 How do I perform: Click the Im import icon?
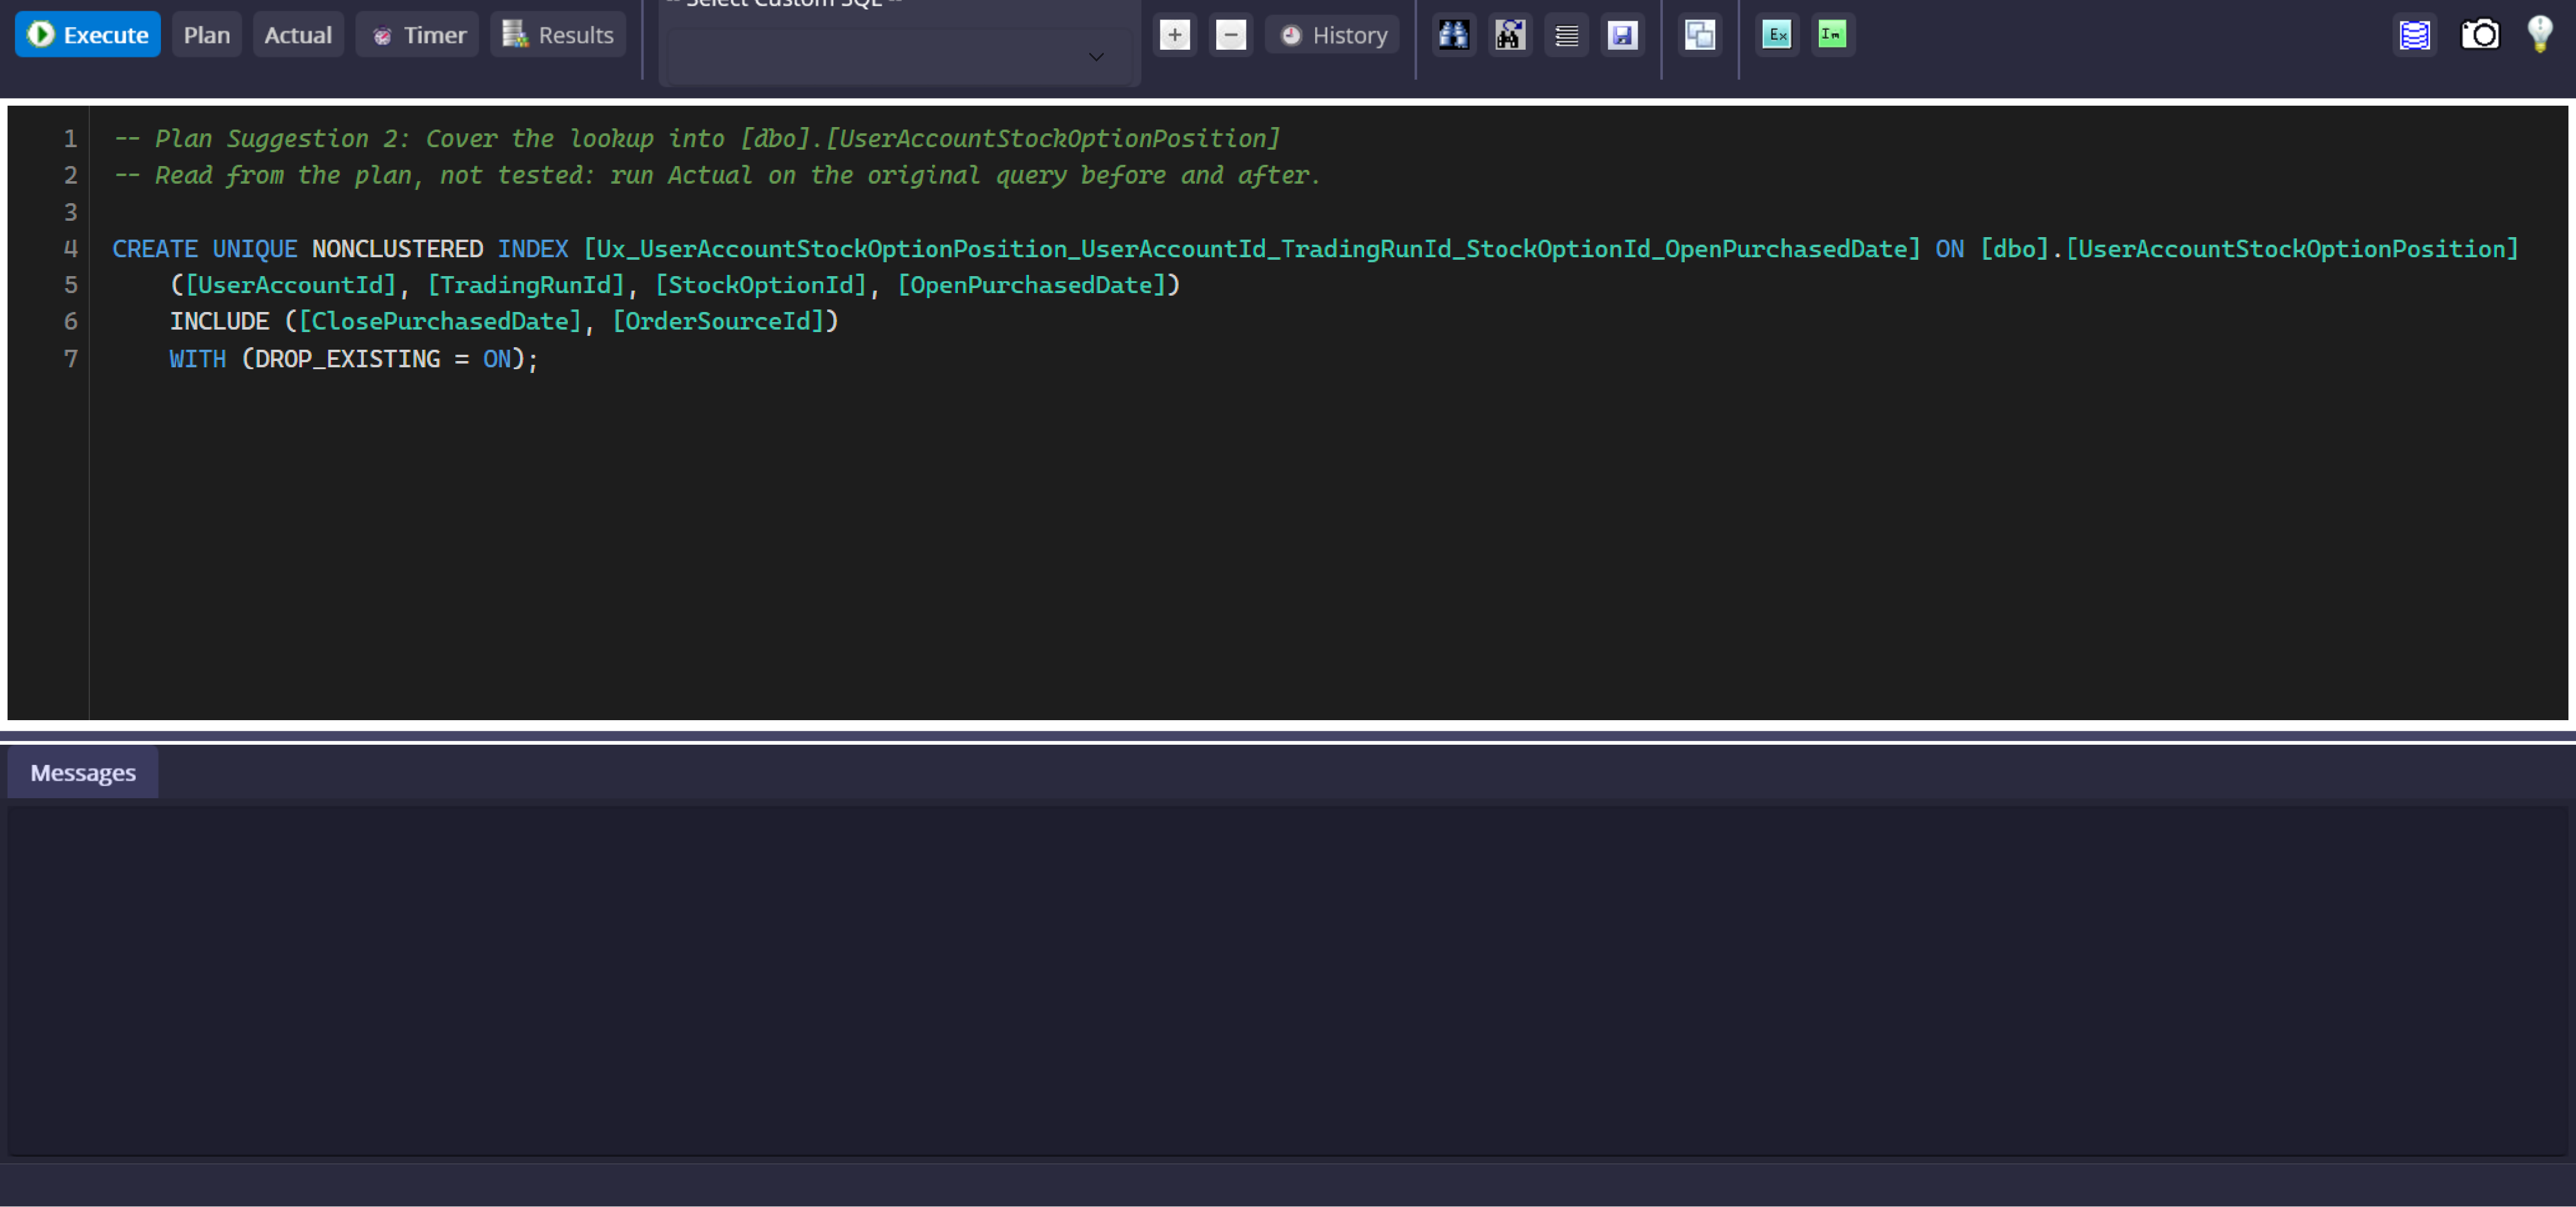coord(1833,35)
